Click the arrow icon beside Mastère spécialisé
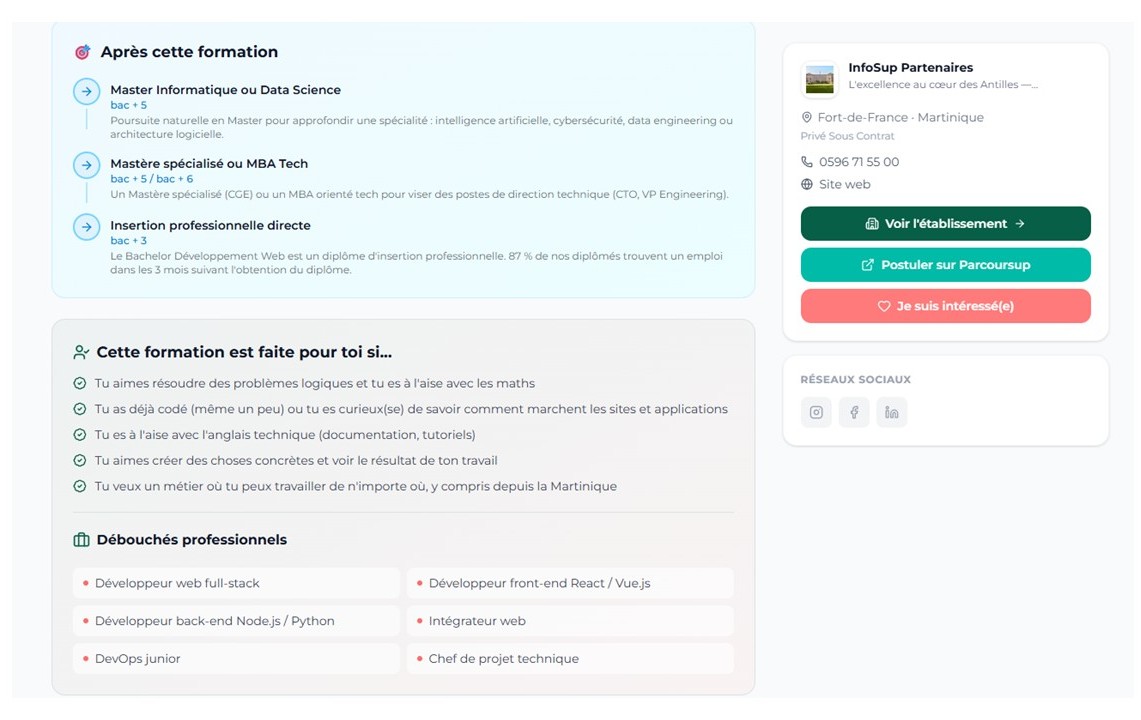The height and width of the screenshot is (720, 1141). [x=86, y=165]
